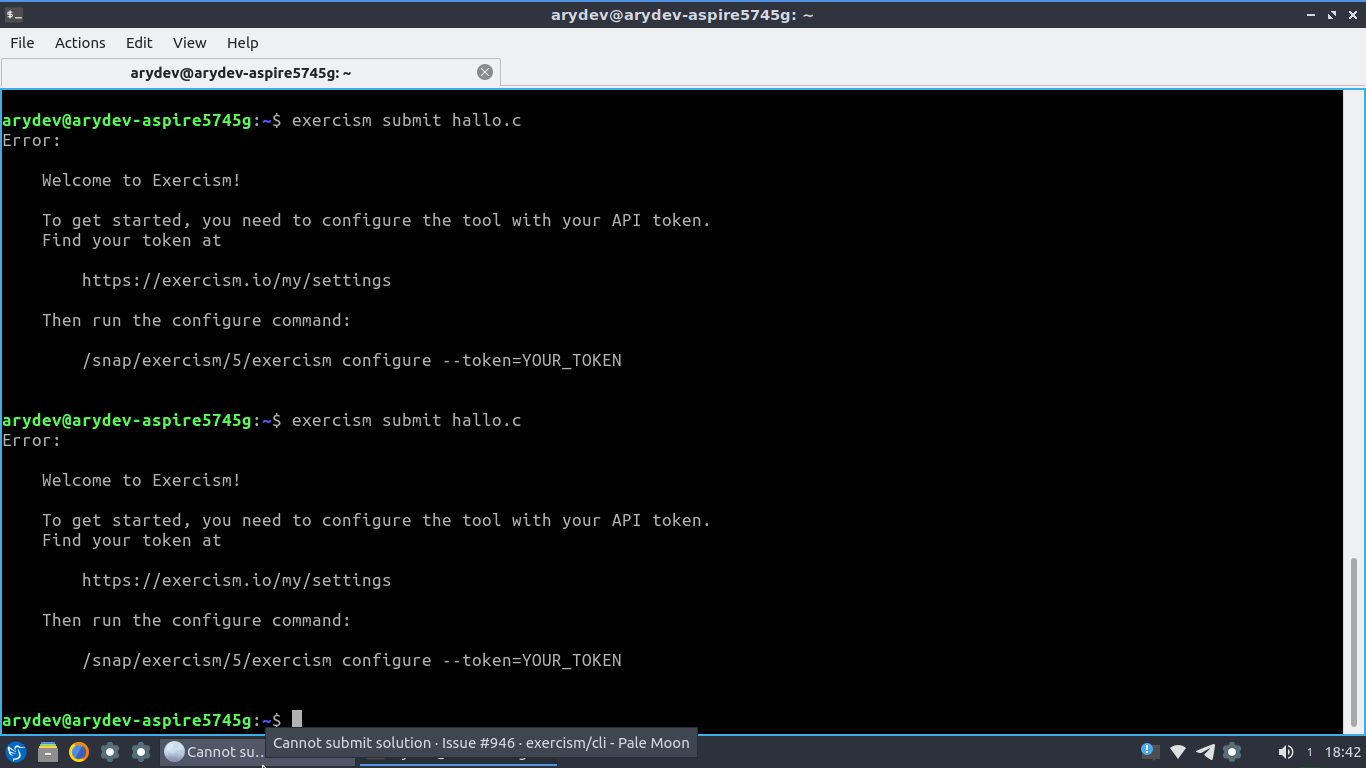This screenshot has width=1366, height=768.
Task: Open the 18:42 clock in the taskbar
Action: [1342, 752]
